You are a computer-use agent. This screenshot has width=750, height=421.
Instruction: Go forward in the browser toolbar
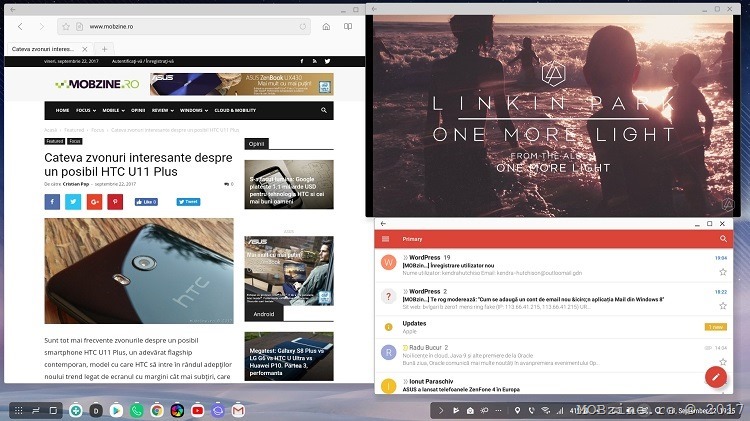click(x=42, y=27)
